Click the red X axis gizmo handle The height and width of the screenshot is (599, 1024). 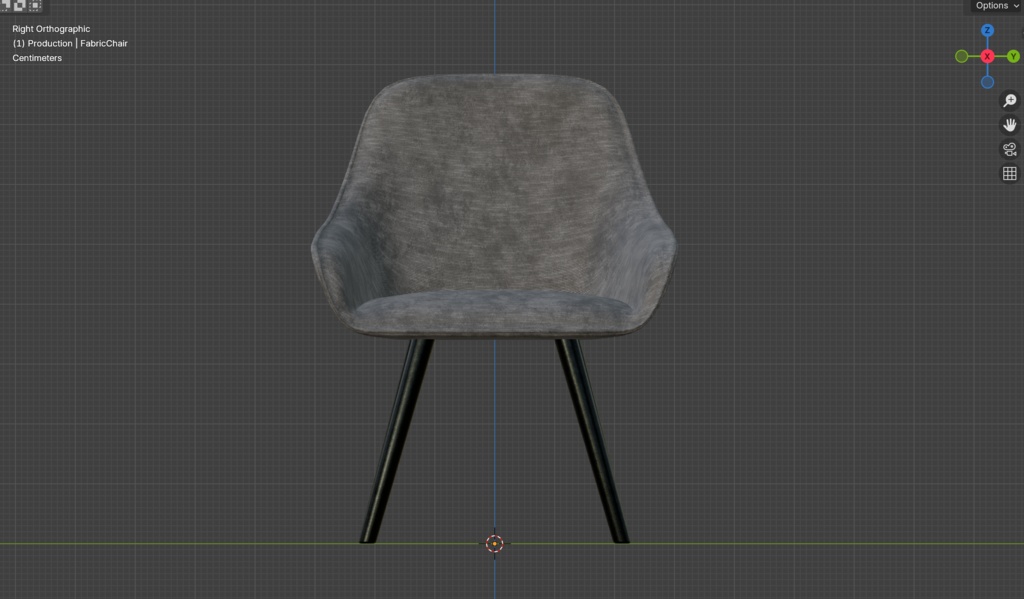987,57
